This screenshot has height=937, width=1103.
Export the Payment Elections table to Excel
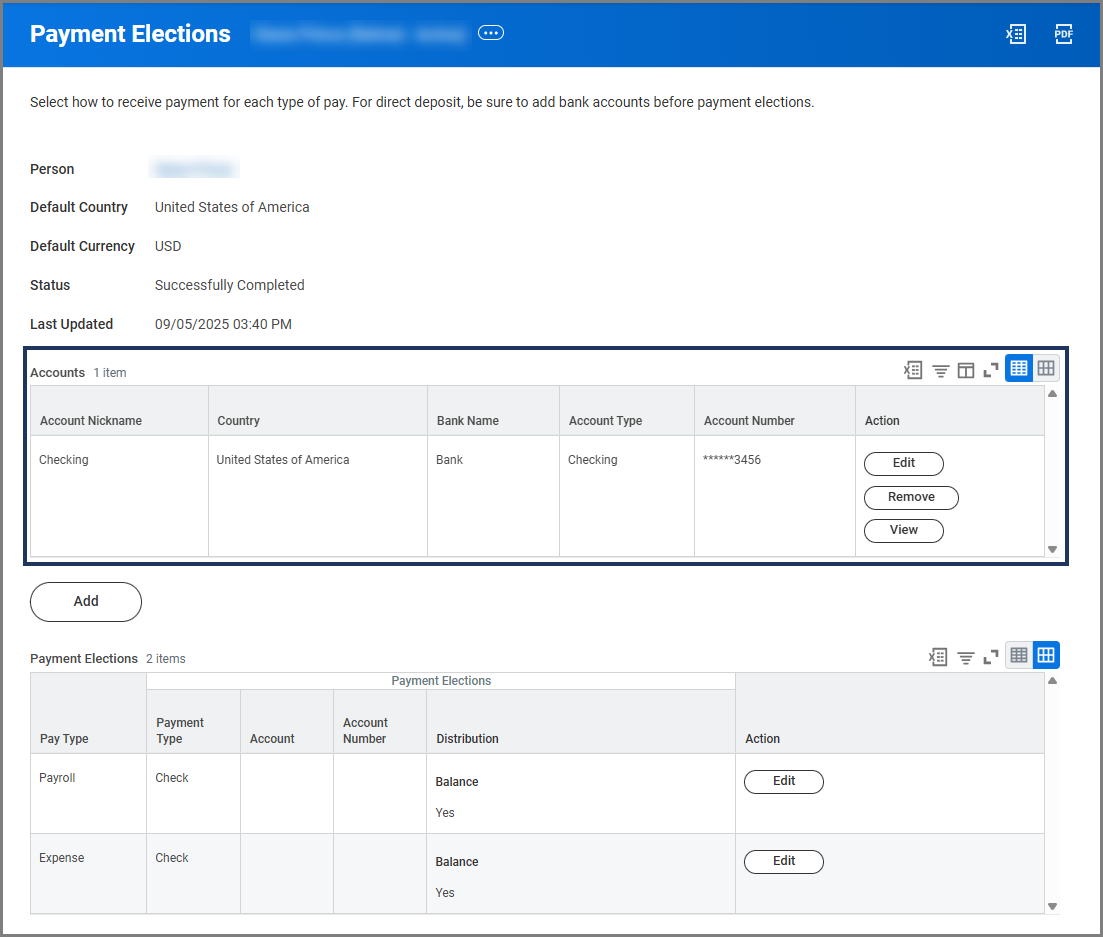pos(938,657)
